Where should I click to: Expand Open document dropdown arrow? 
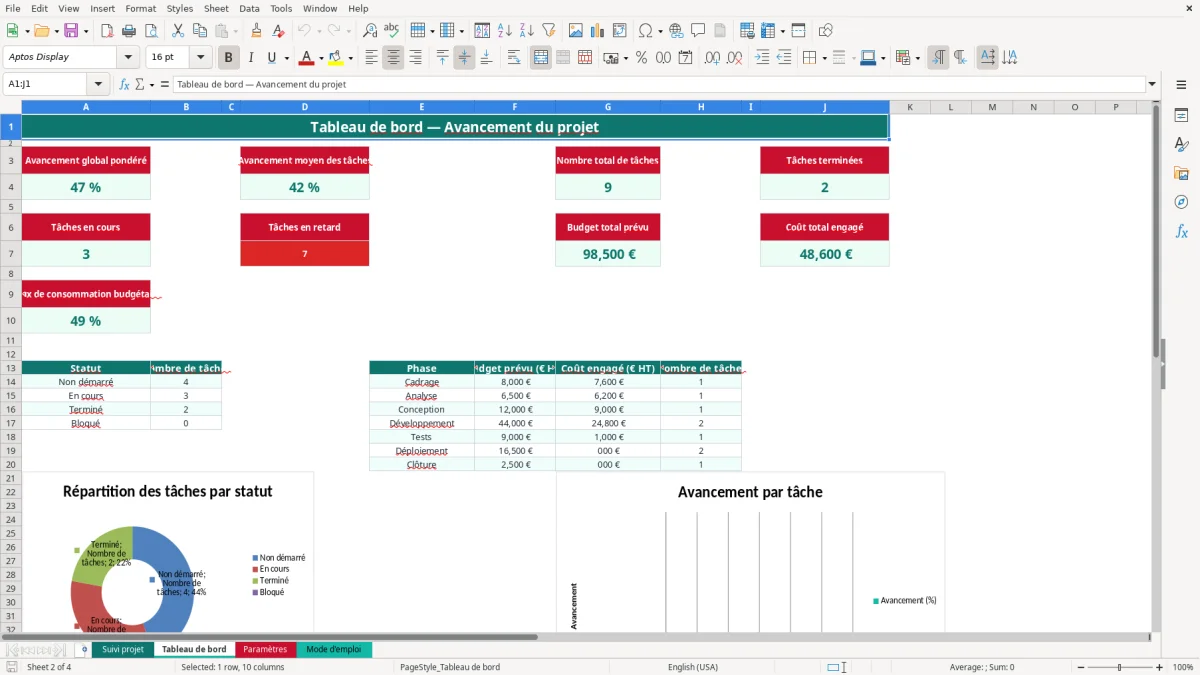click(55, 31)
